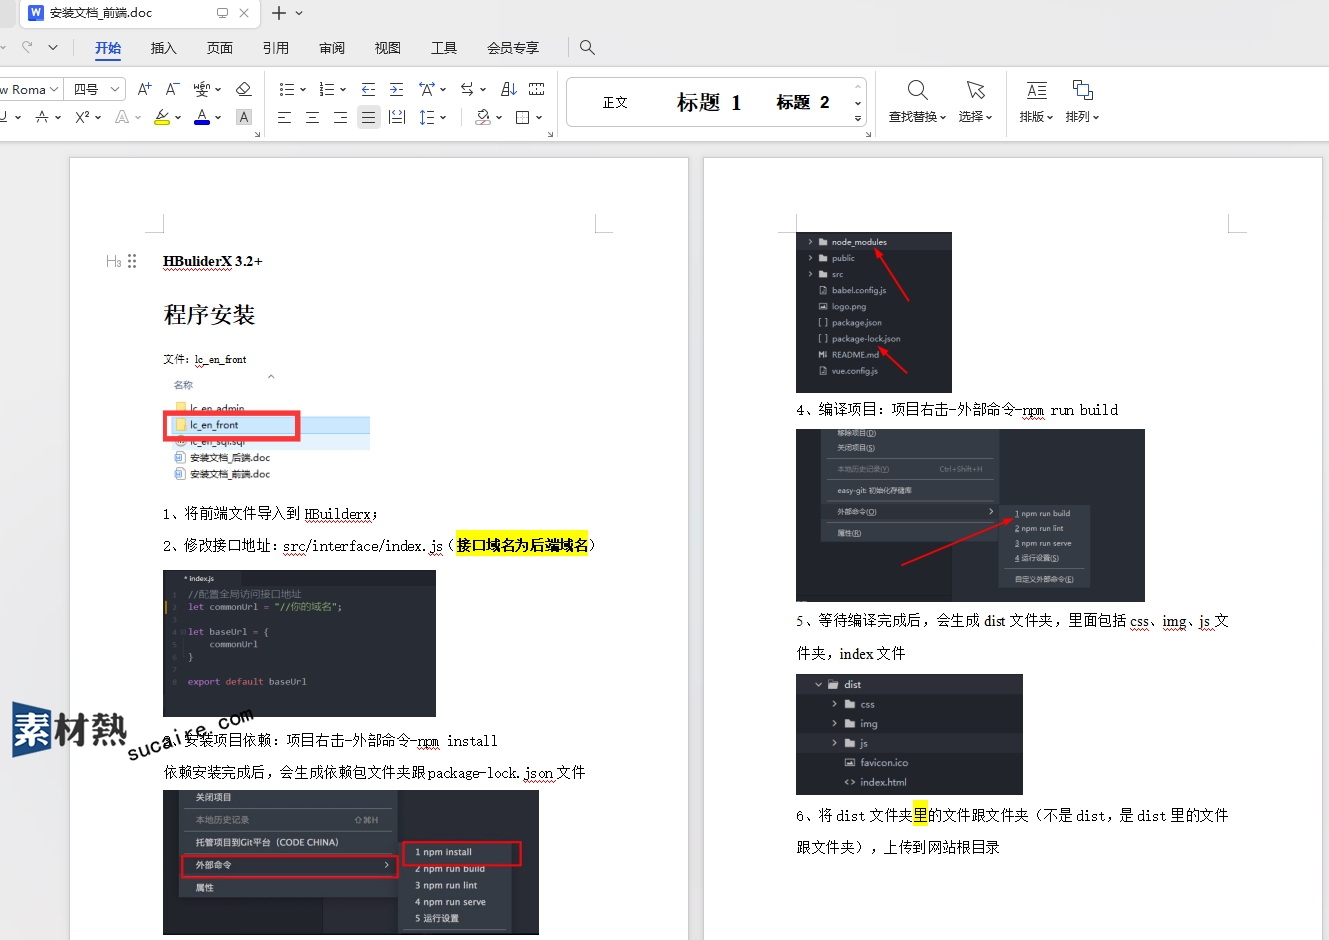Click the 程序安装 heading text
1329x940 pixels.
[x=209, y=315]
